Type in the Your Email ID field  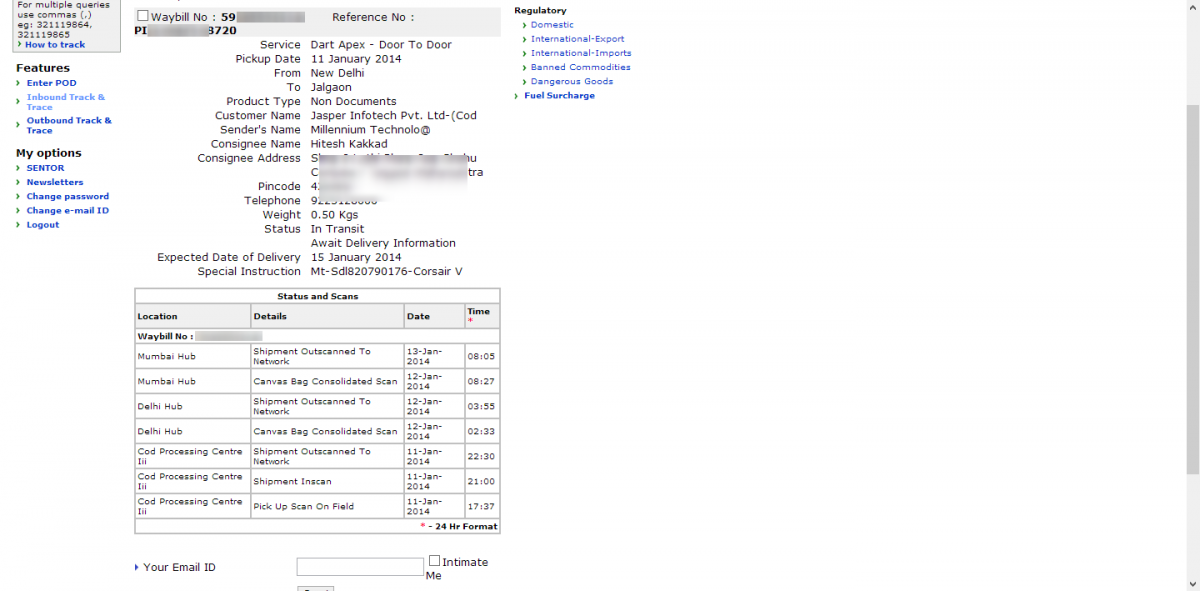[360, 567]
